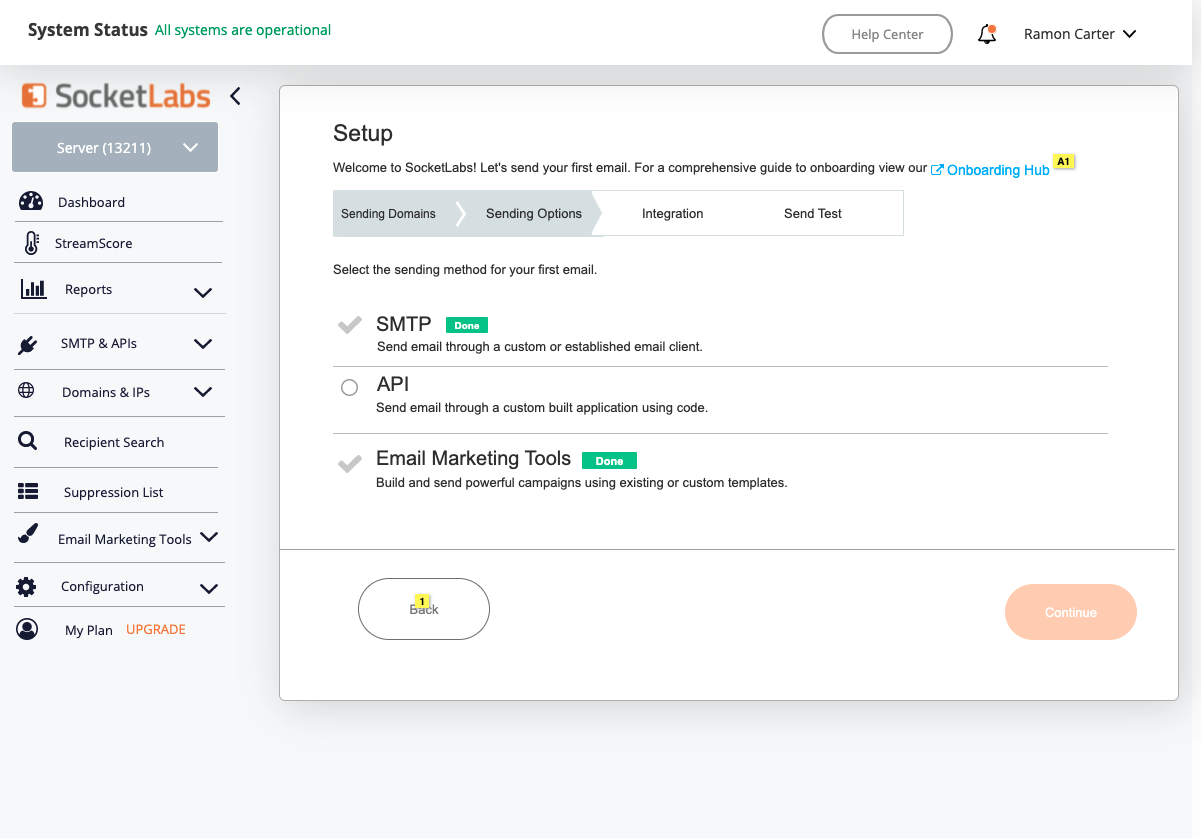
Task: Click 'All systems are operational' status text
Action: (x=243, y=30)
